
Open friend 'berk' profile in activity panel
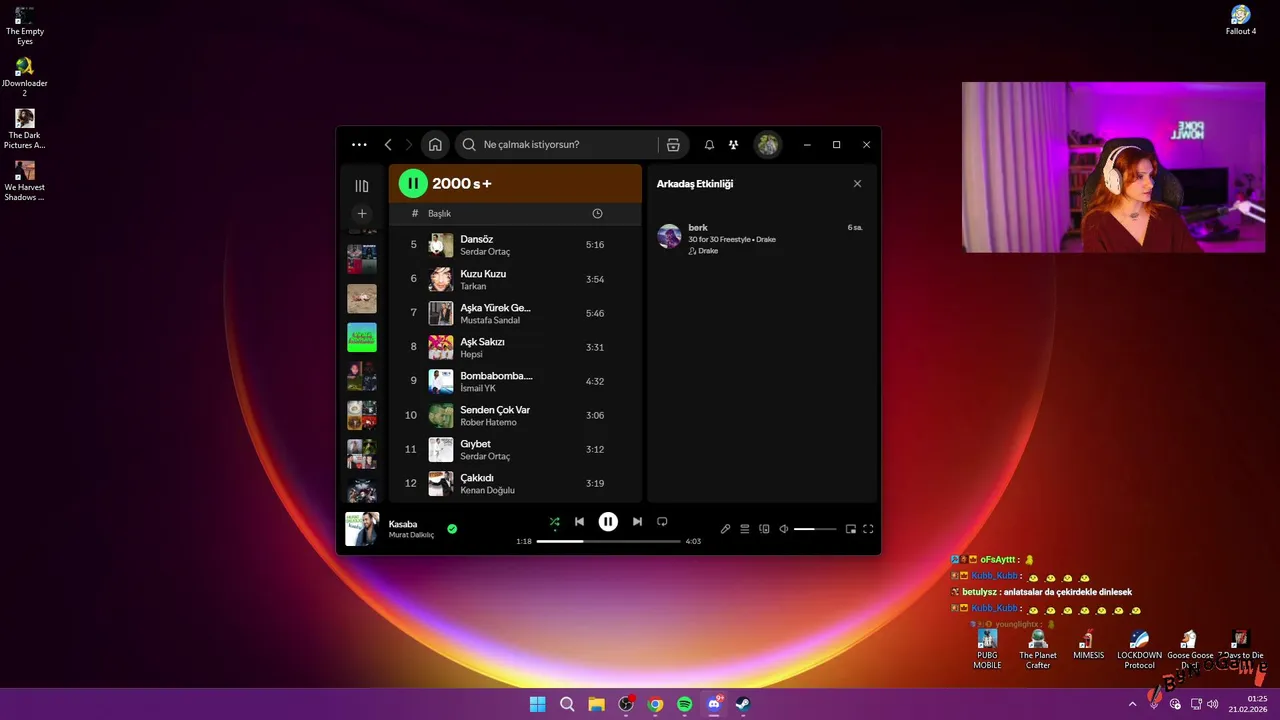[698, 228]
